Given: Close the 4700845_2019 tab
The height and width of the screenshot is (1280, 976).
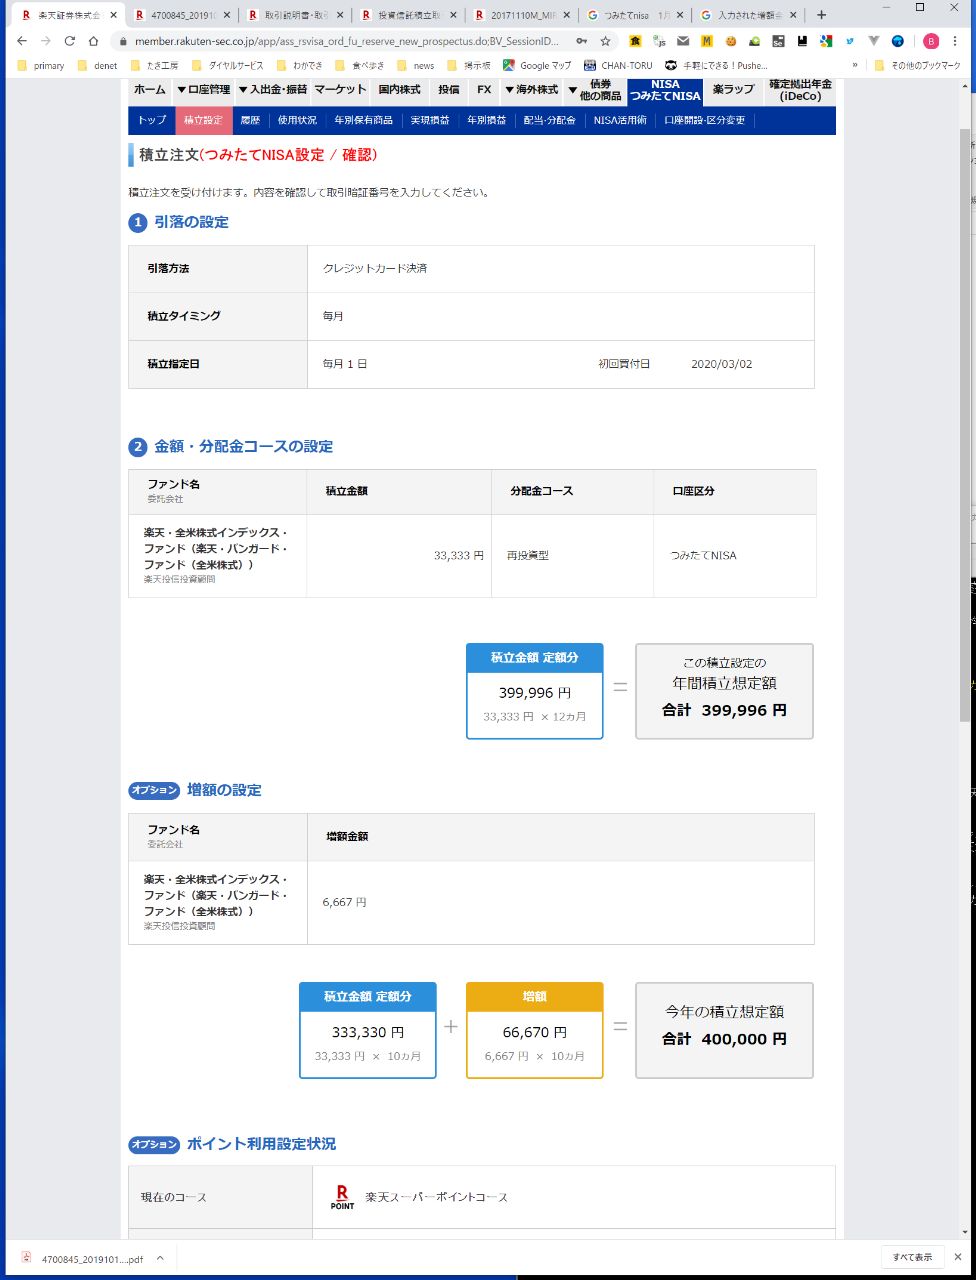Looking at the screenshot, I should point(227,15).
